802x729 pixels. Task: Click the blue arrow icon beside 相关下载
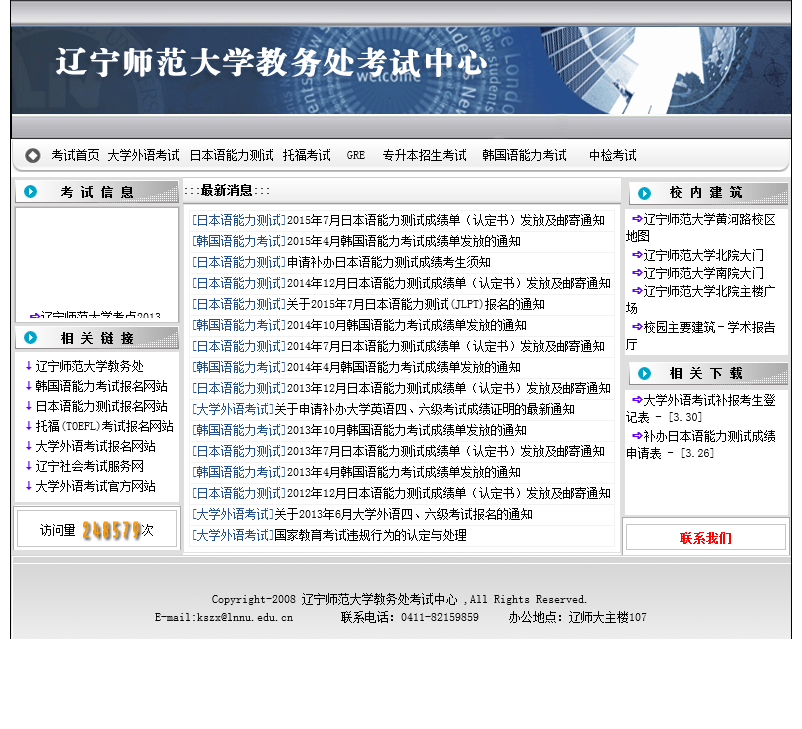644,373
